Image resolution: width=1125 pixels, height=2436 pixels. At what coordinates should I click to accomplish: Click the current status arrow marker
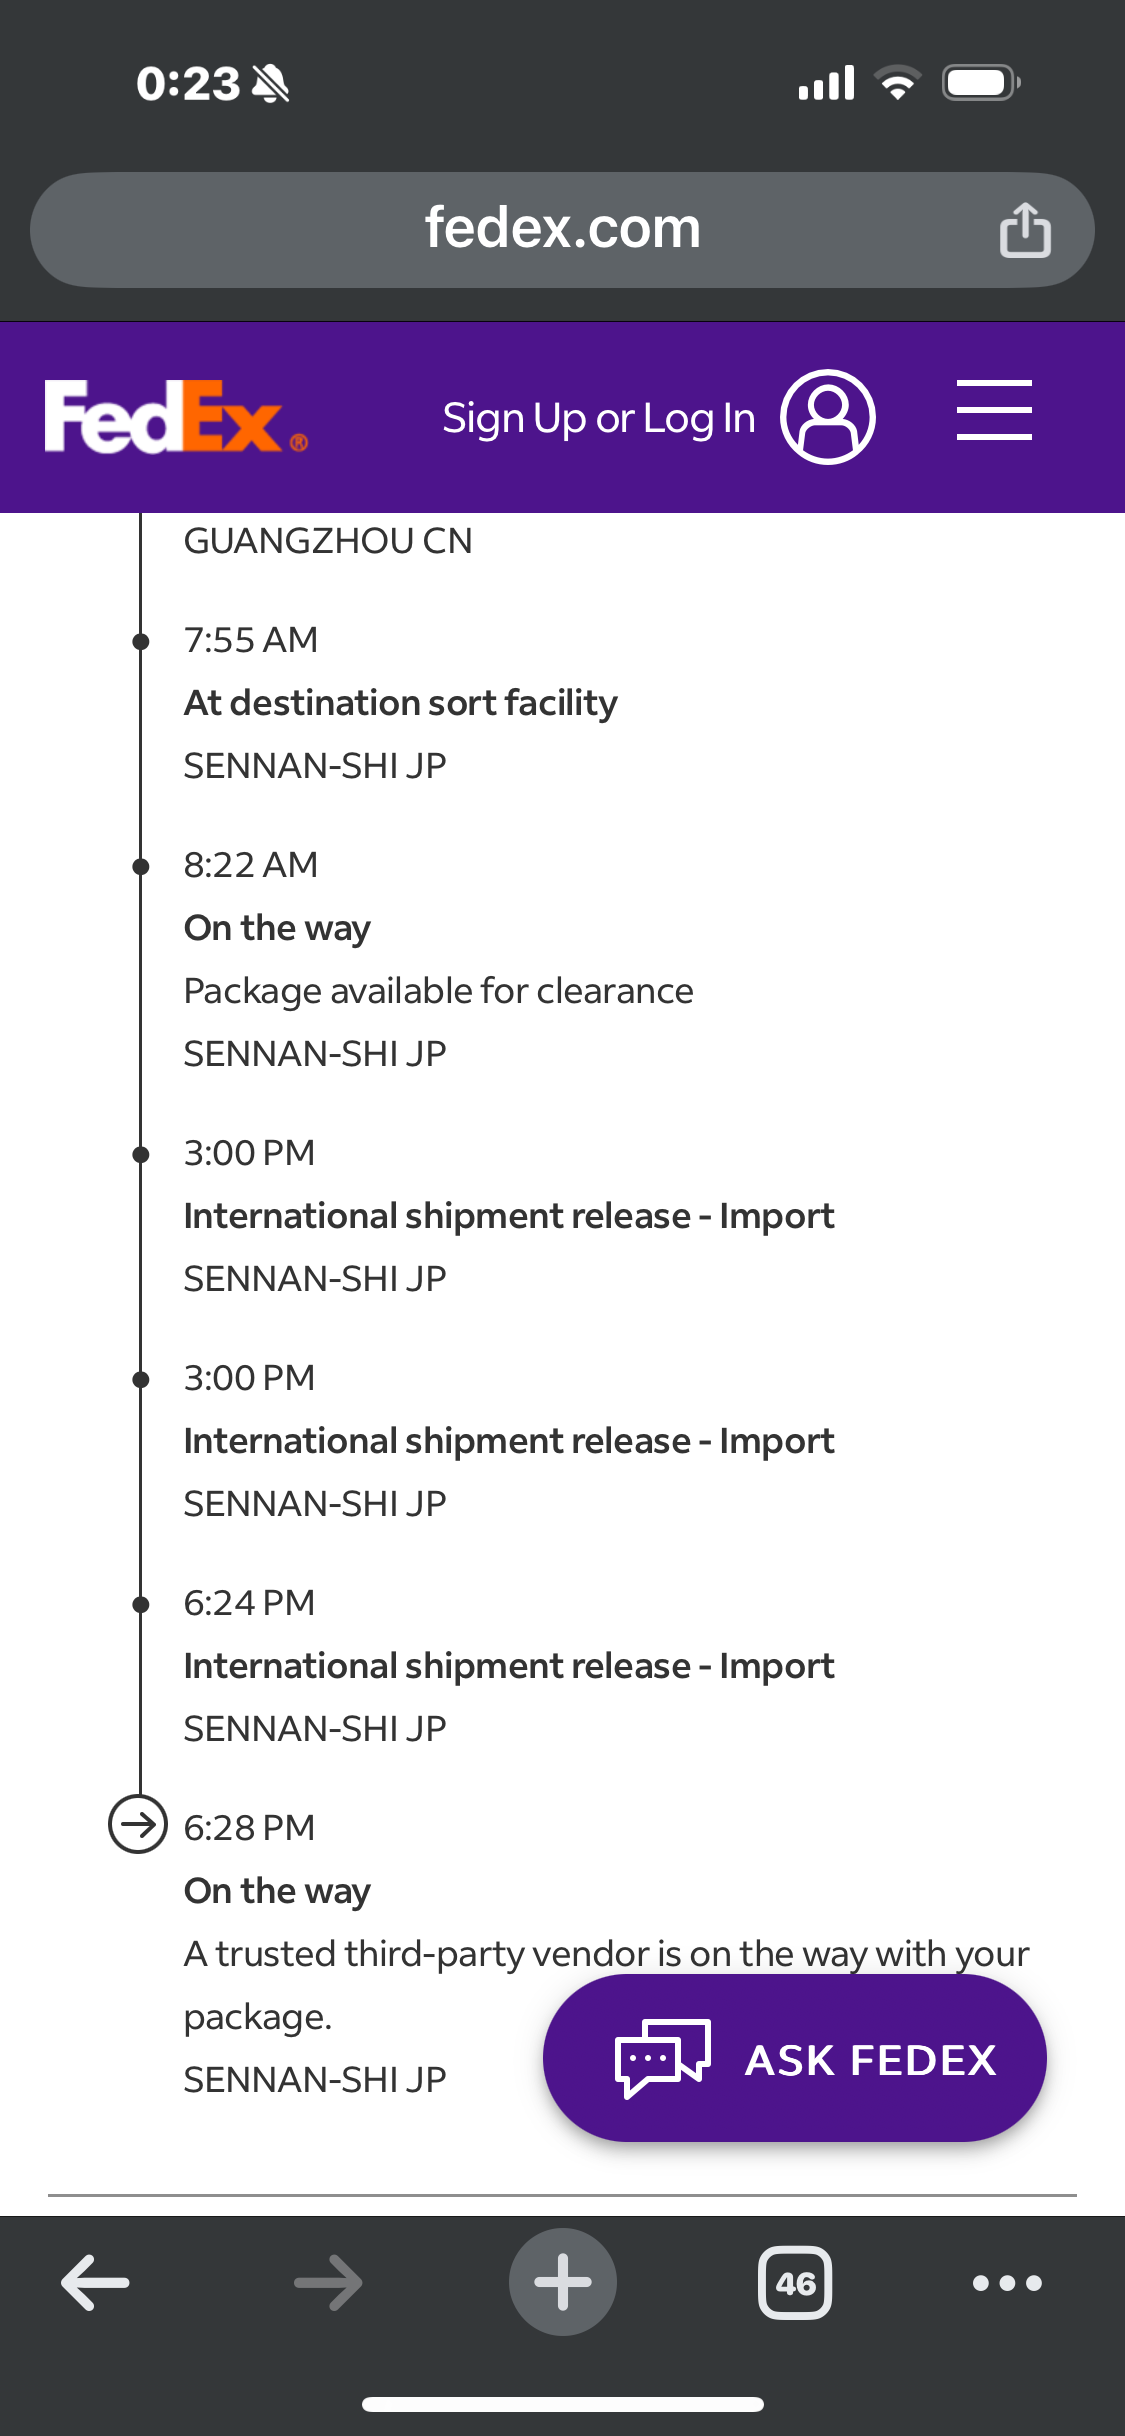138,1825
